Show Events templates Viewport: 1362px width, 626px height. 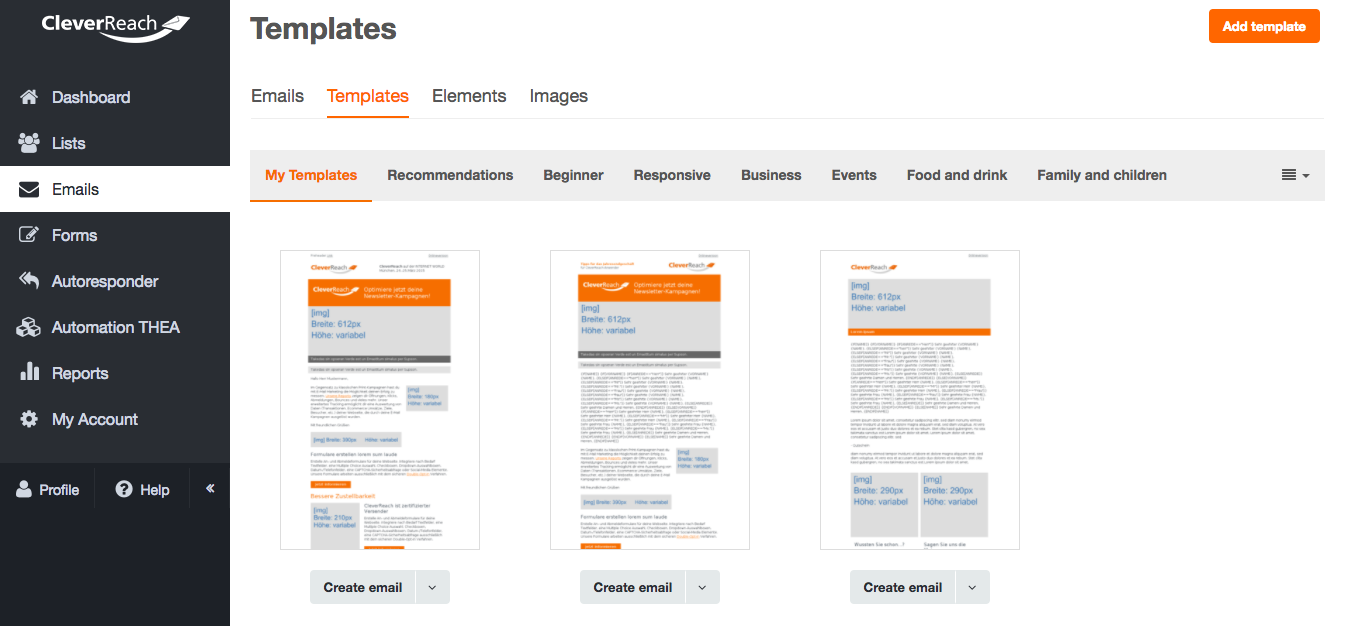tap(854, 175)
